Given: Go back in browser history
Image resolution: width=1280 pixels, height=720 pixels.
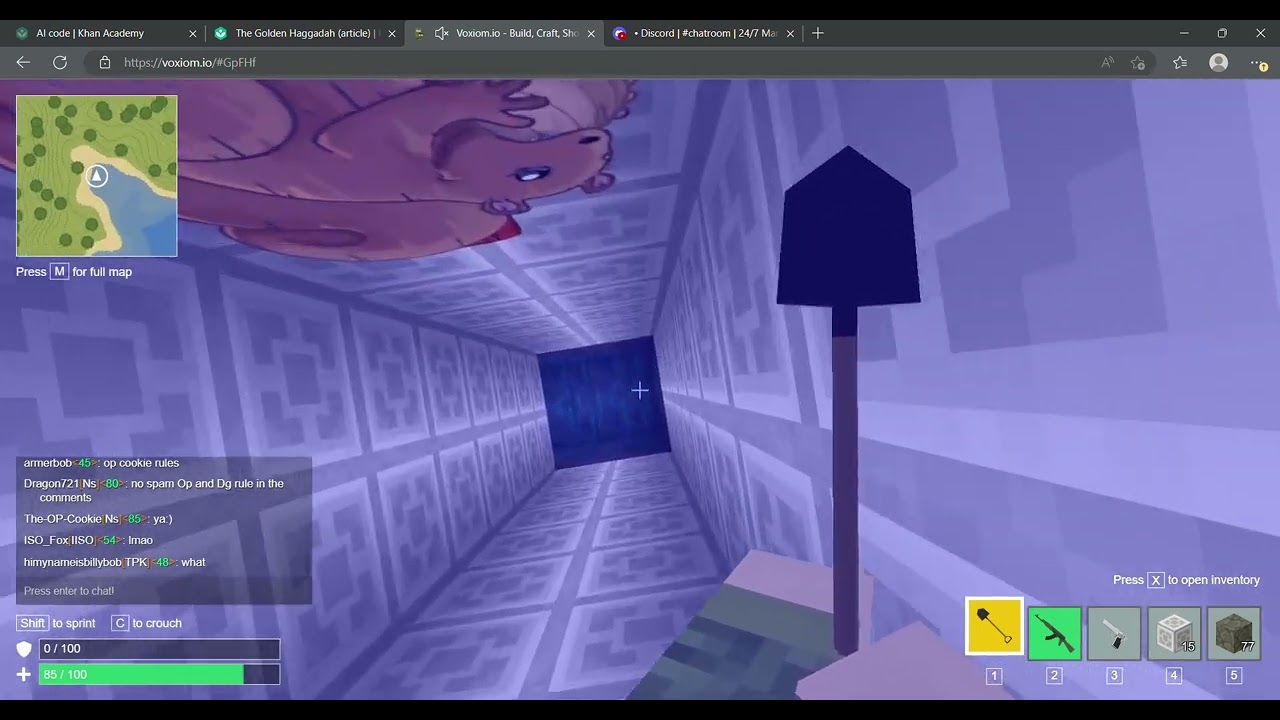Looking at the screenshot, I should coord(23,62).
